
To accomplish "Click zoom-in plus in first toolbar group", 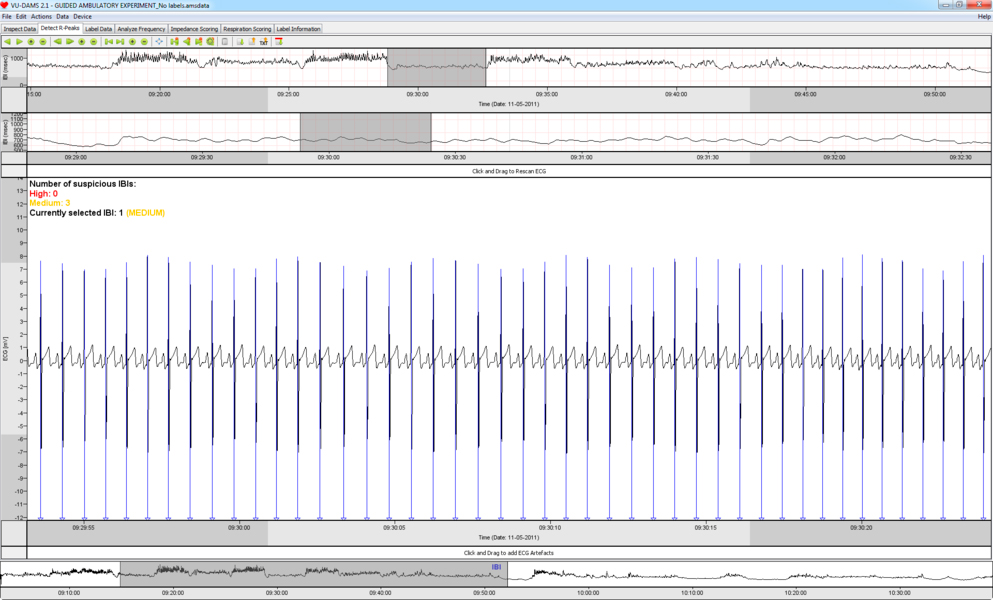I will 31,42.
